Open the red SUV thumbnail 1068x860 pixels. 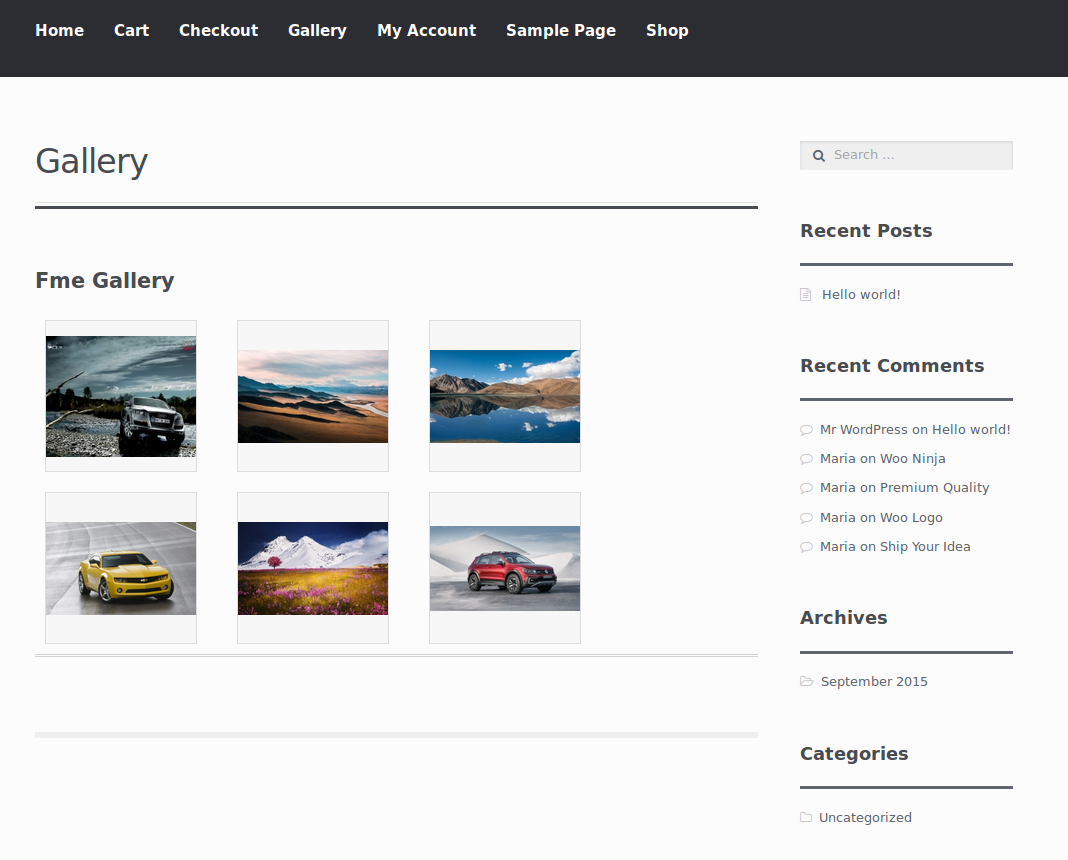(x=505, y=569)
